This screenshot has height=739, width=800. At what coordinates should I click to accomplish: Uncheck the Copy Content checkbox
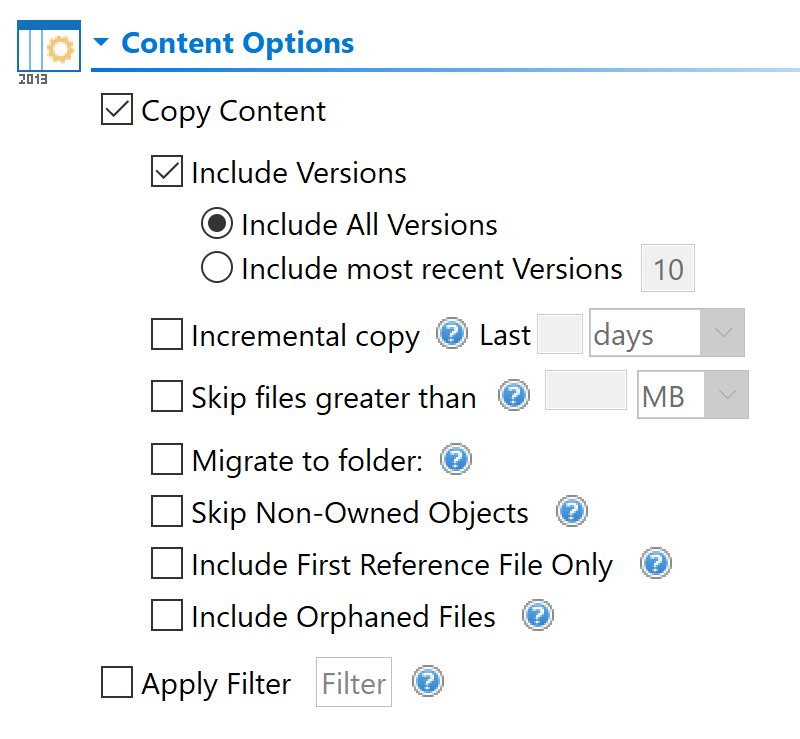[x=116, y=110]
